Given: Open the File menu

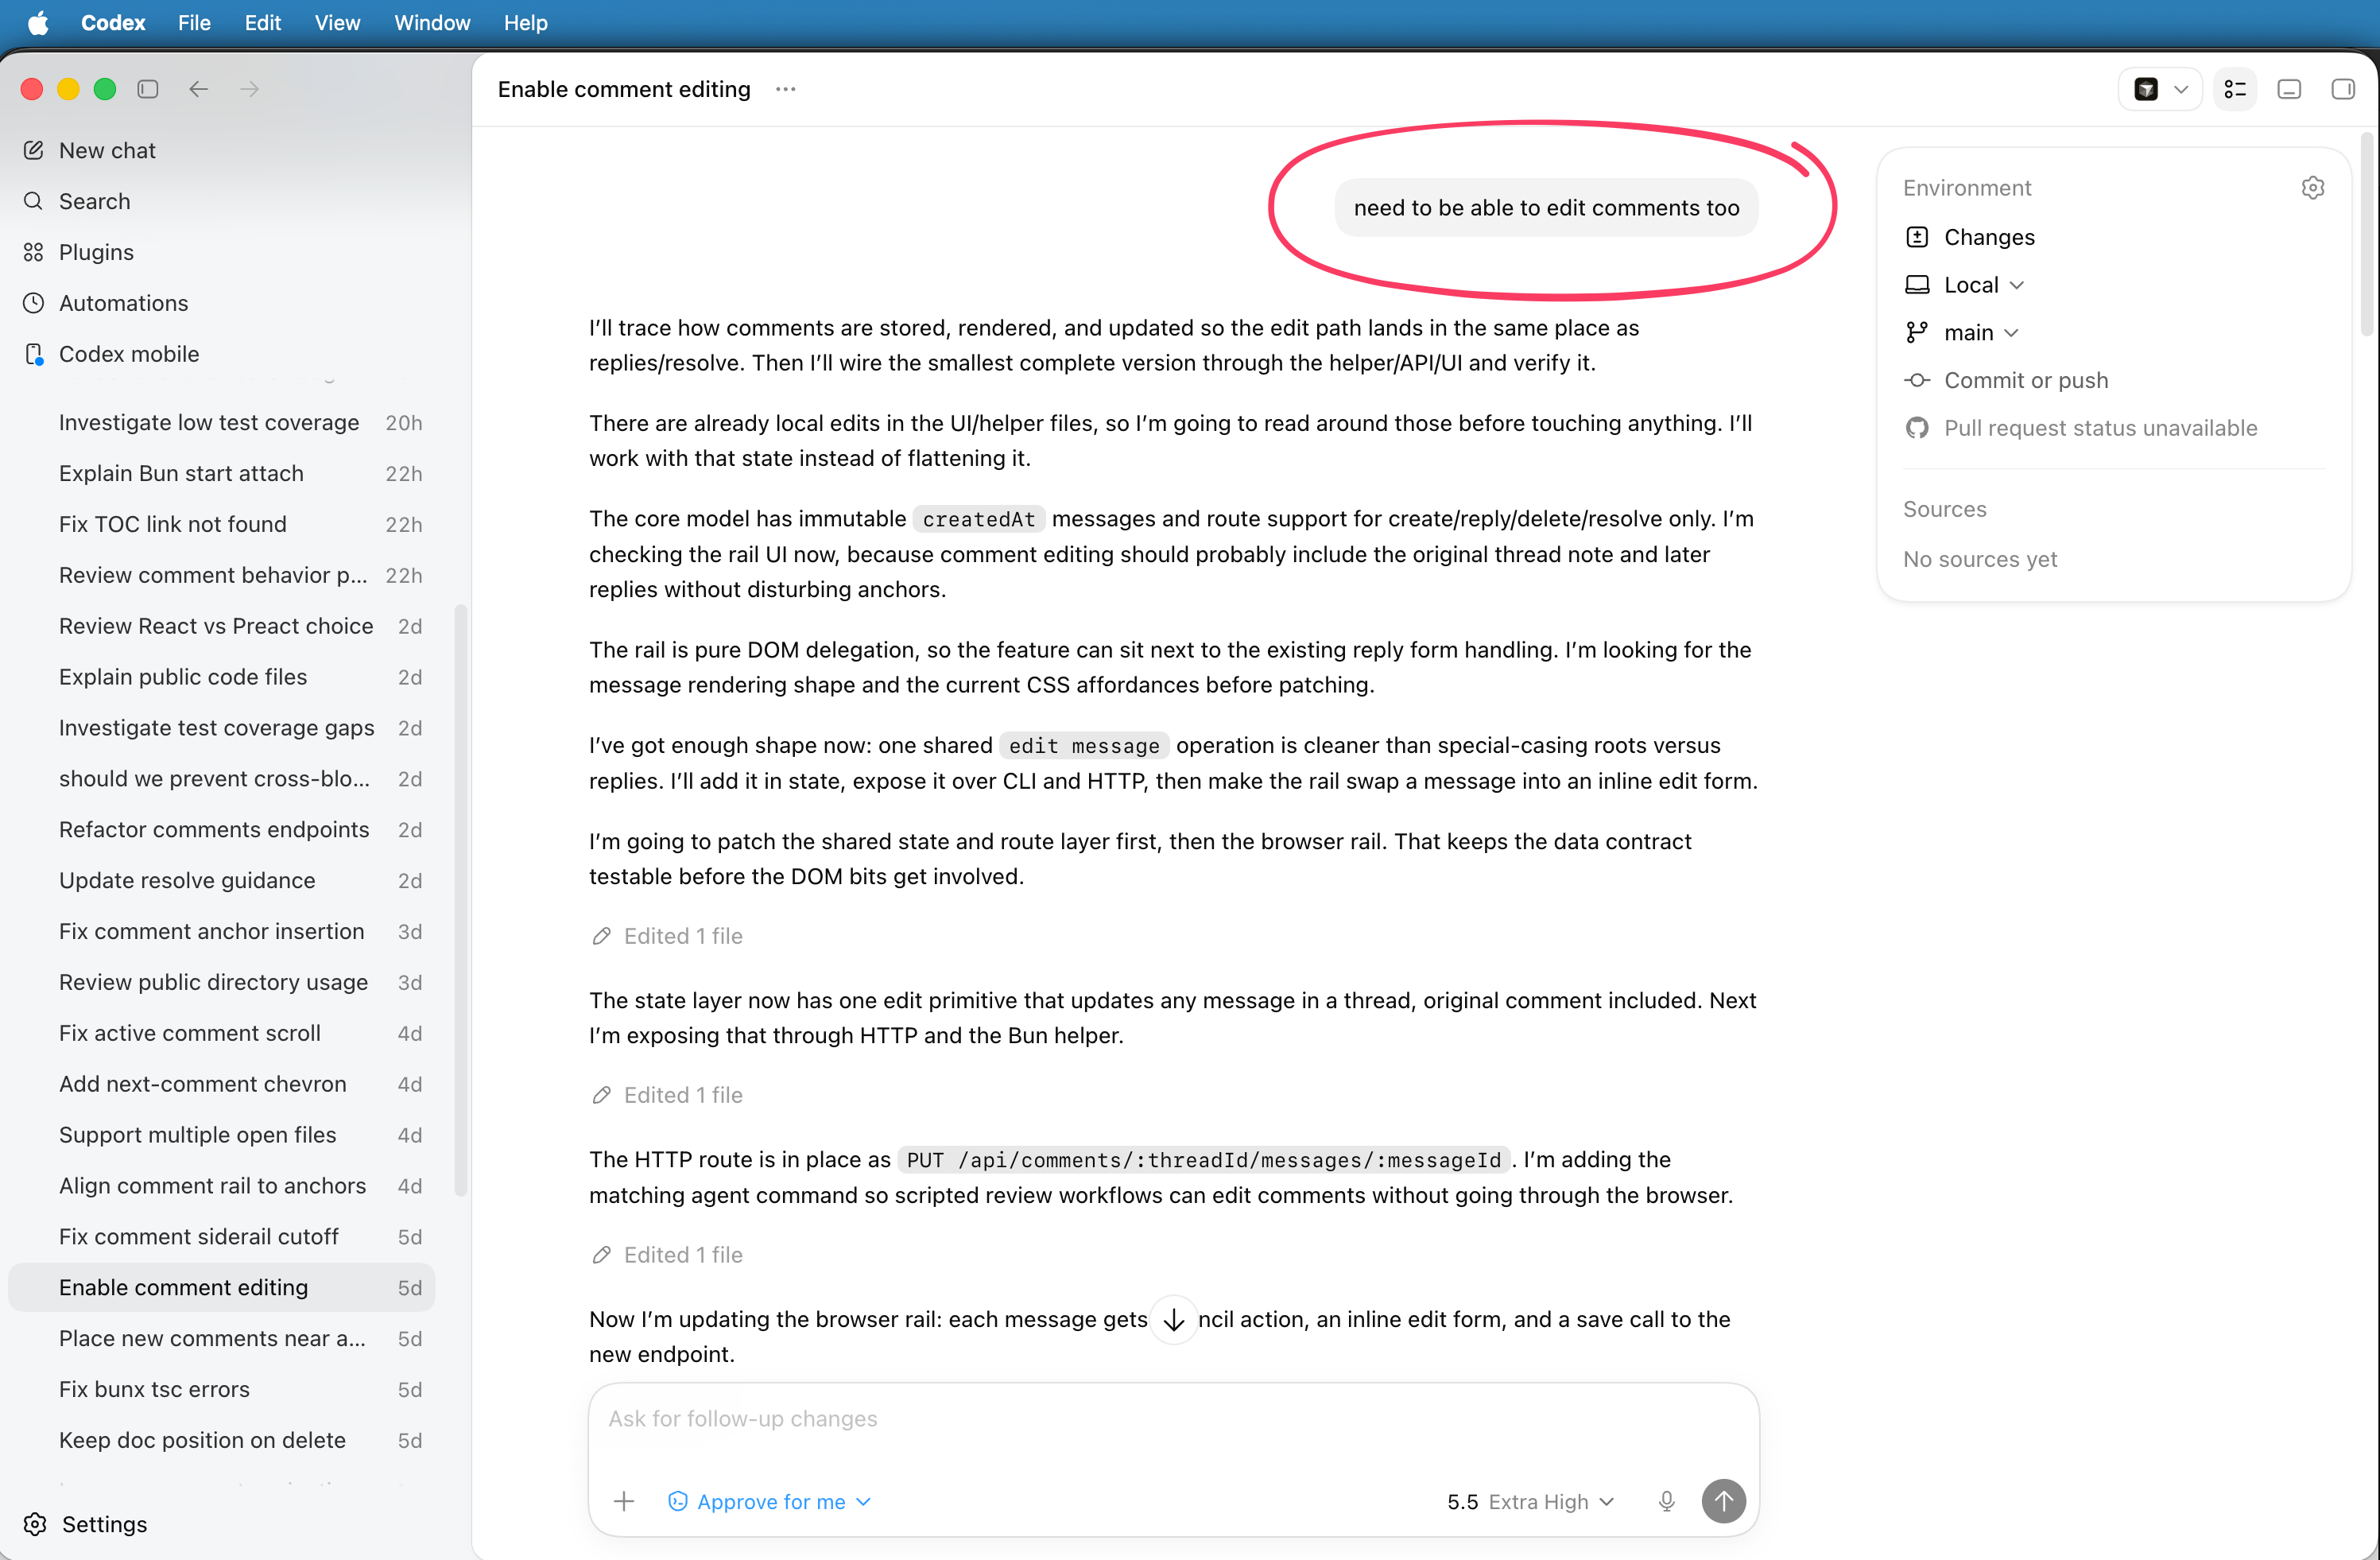Looking at the screenshot, I should click(x=194, y=23).
